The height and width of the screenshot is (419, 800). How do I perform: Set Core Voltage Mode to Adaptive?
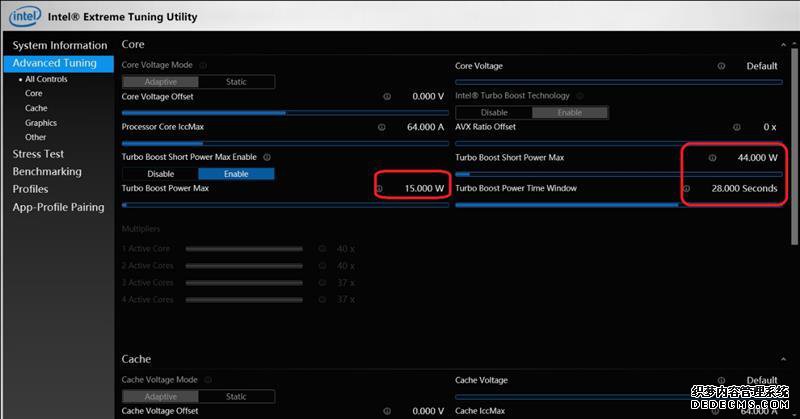(x=160, y=82)
